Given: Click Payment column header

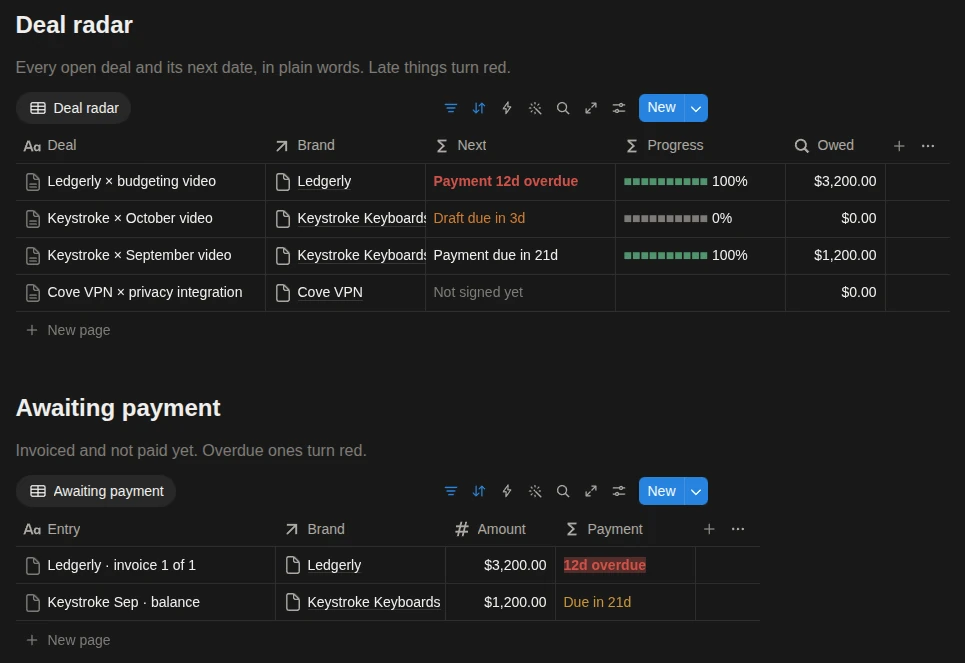Looking at the screenshot, I should click(625, 529).
